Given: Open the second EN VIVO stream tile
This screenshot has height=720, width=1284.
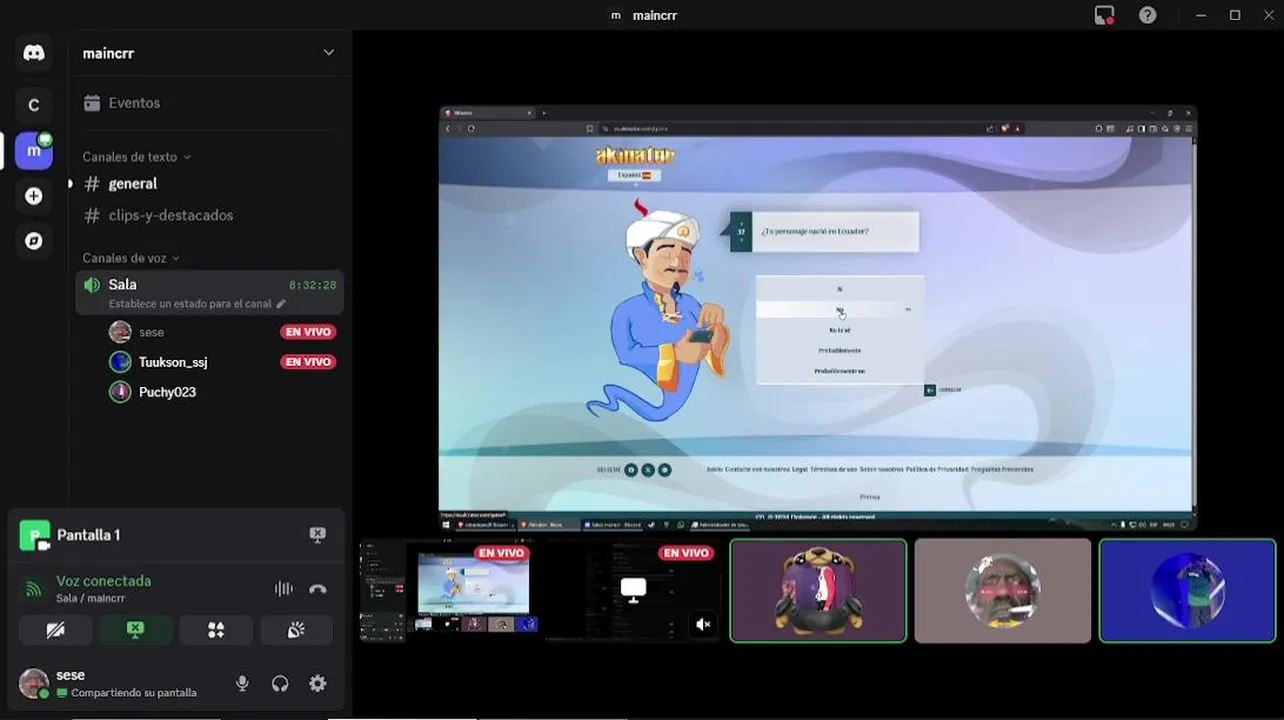Looking at the screenshot, I should pos(634,590).
